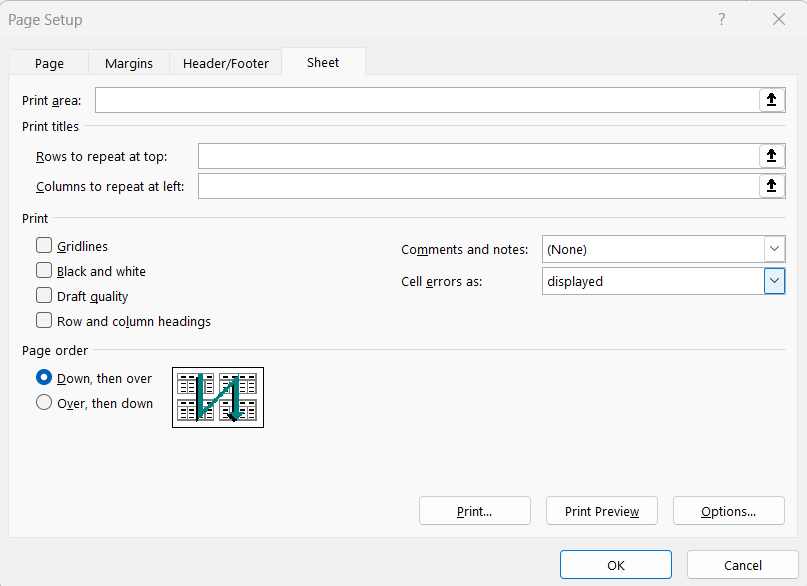Image resolution: width=807 pixels, height=586 pixels.
Task: Click the Rows to repeat at top field
Action: (x=479, y=156)
